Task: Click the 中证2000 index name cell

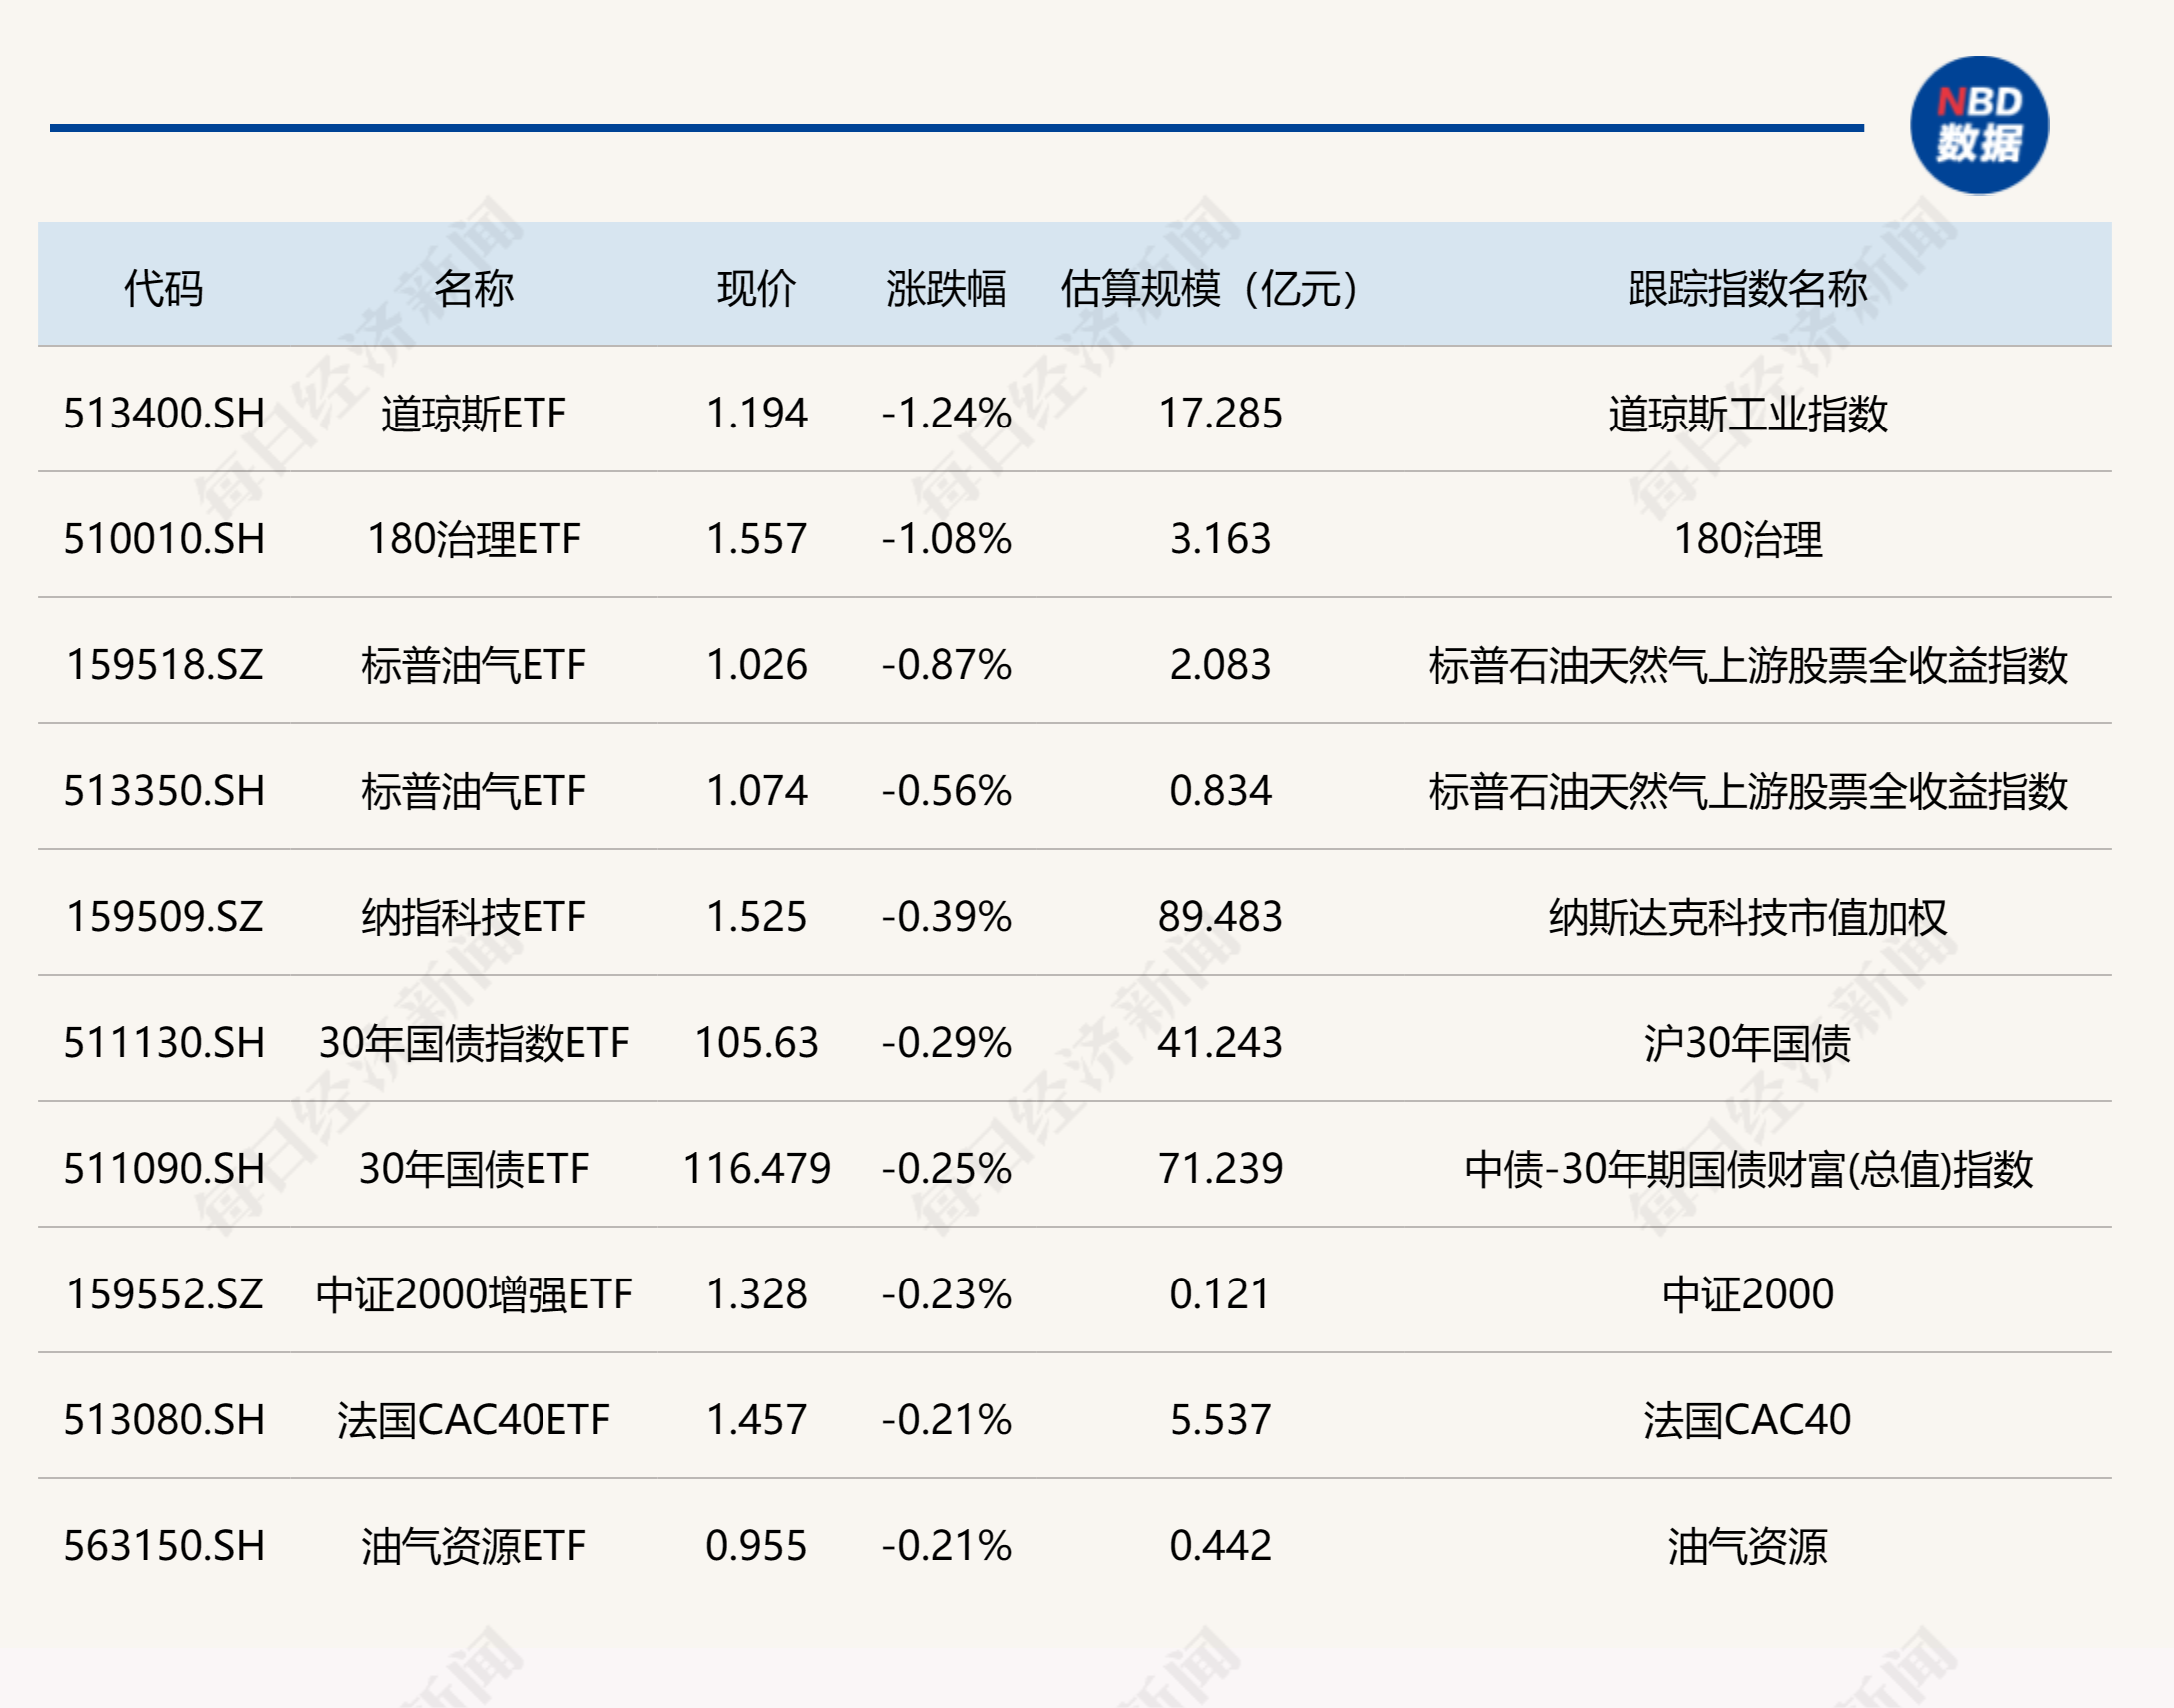Action: 1748,1294
